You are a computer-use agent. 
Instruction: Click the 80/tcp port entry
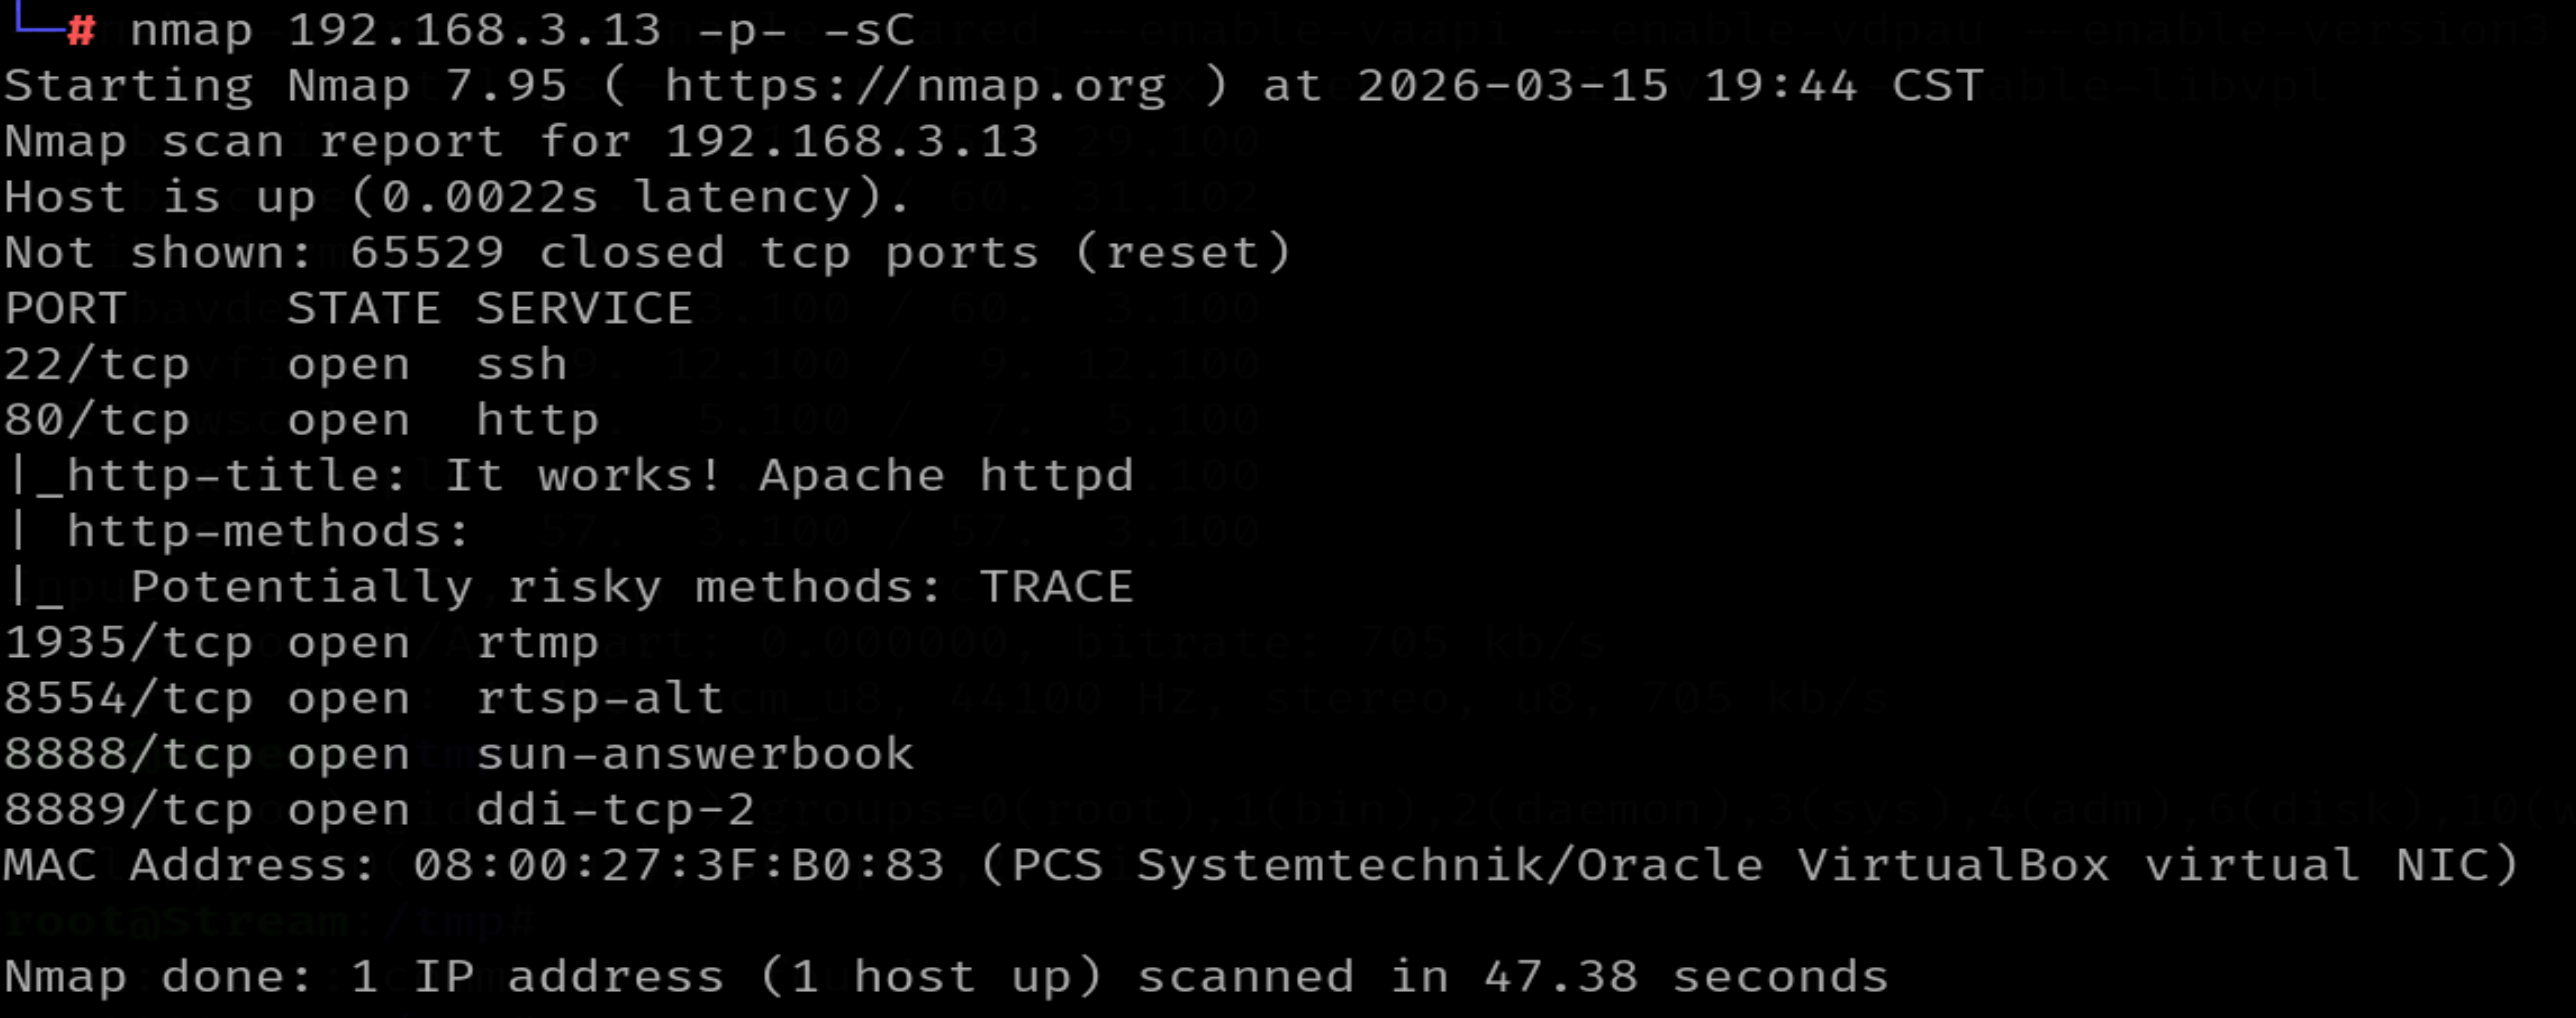tap(96, 420)
